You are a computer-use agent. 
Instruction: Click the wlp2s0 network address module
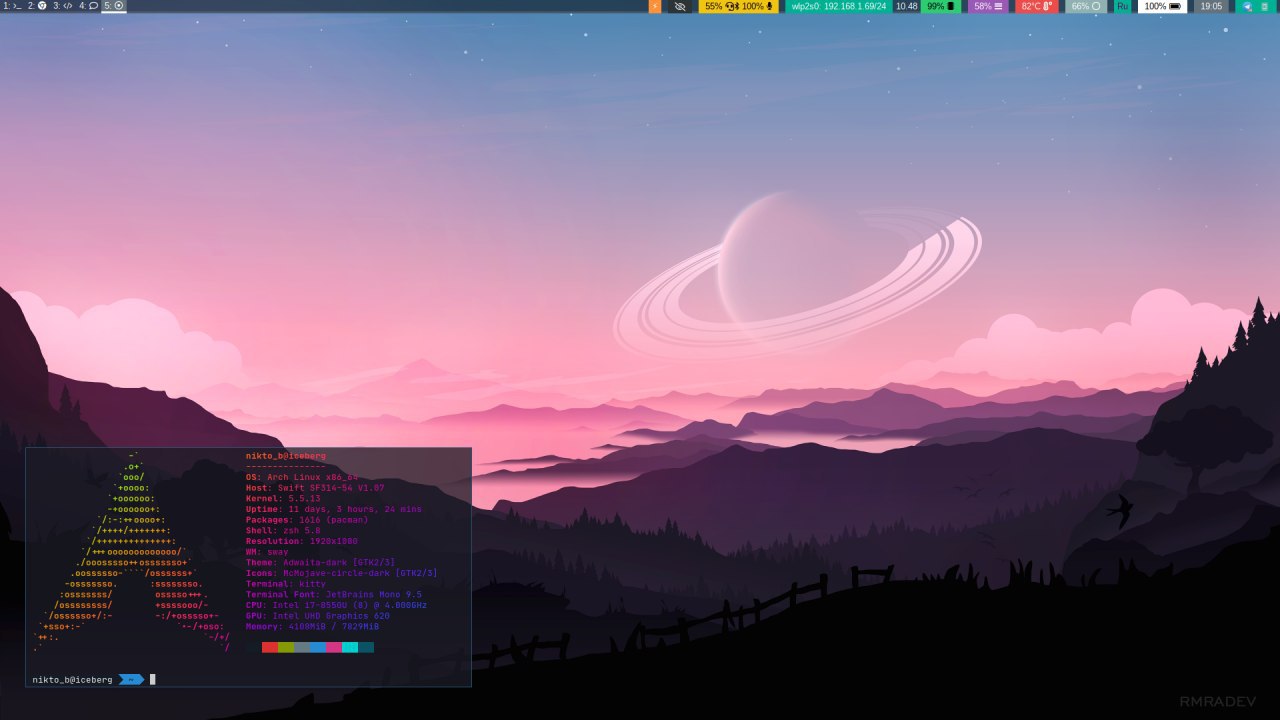838,6
